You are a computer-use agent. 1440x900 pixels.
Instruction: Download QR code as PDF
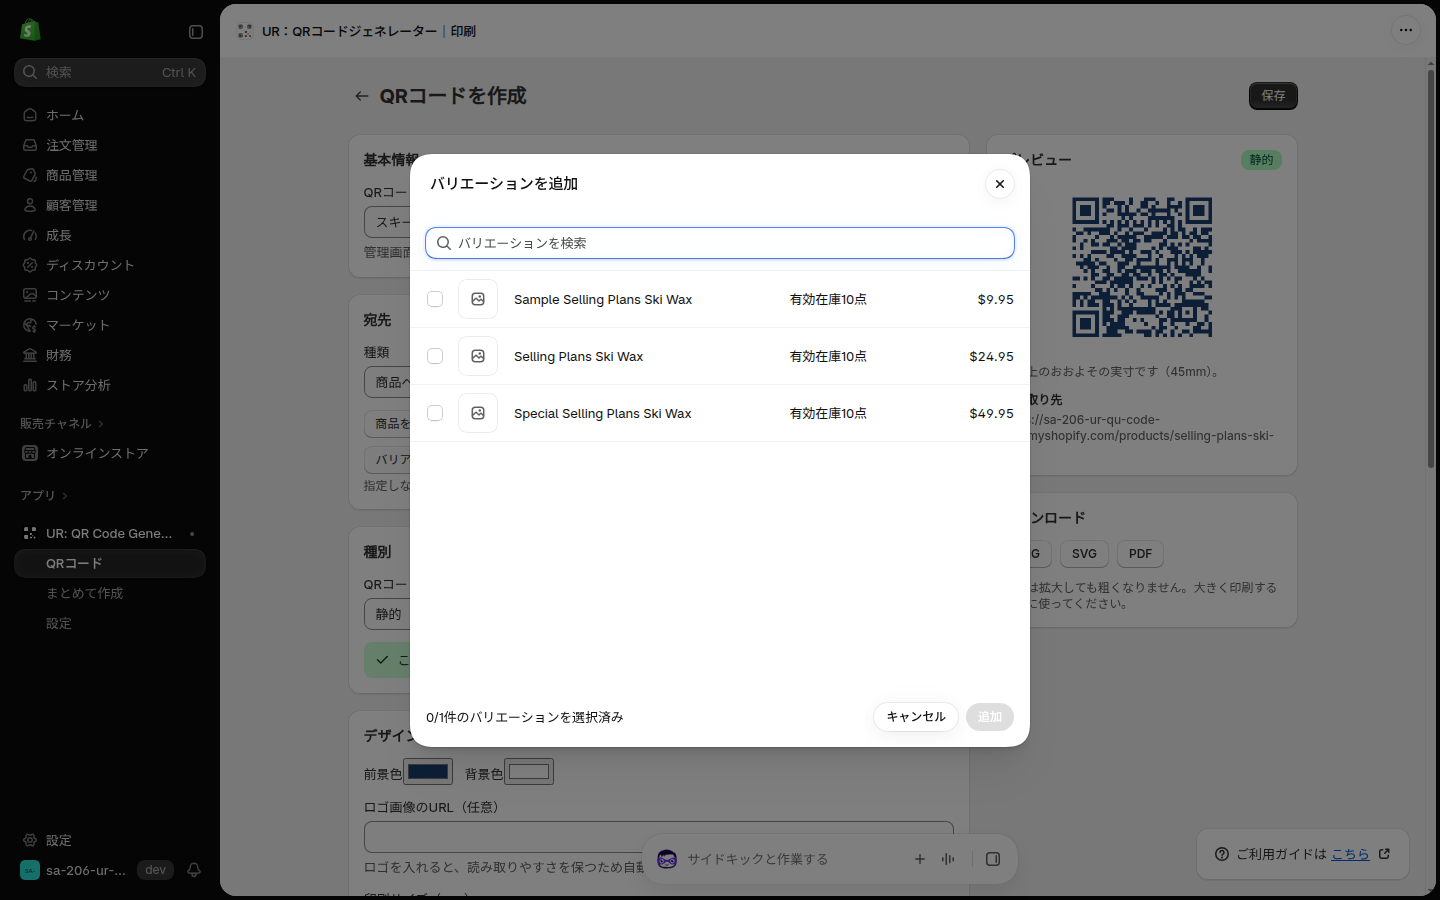(1140, 554)
